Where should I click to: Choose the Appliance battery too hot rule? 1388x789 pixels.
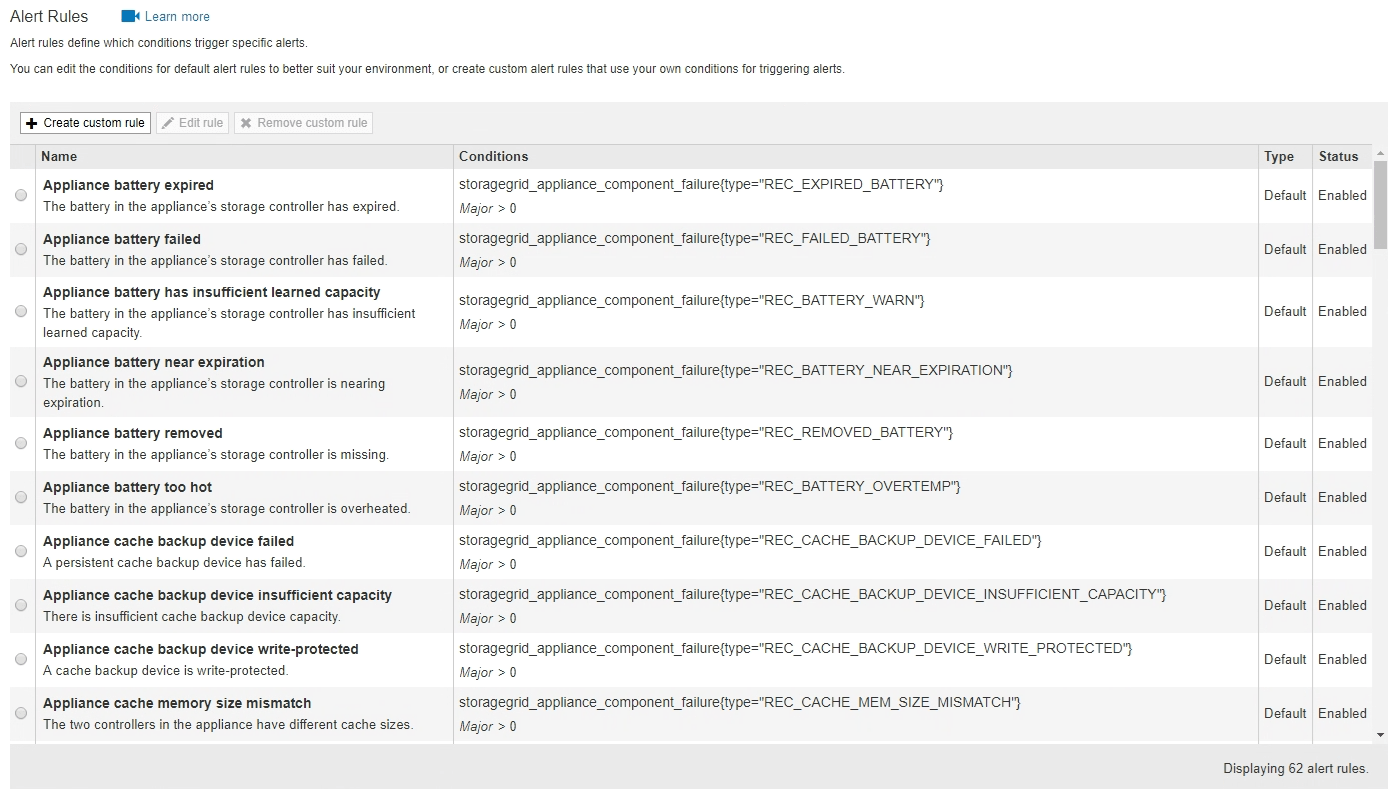(x=21, y=498)
